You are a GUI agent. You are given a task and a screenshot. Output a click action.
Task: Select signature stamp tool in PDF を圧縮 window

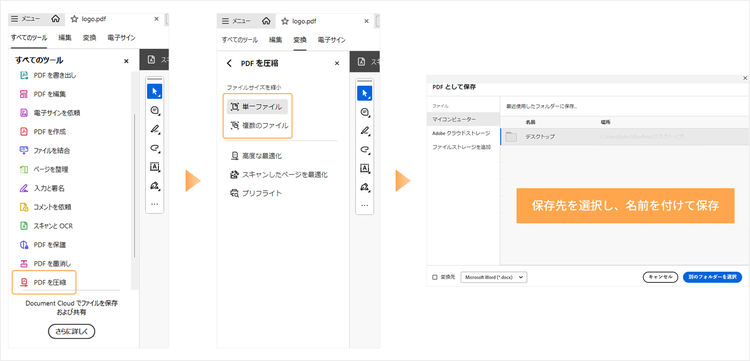point(364,187)
